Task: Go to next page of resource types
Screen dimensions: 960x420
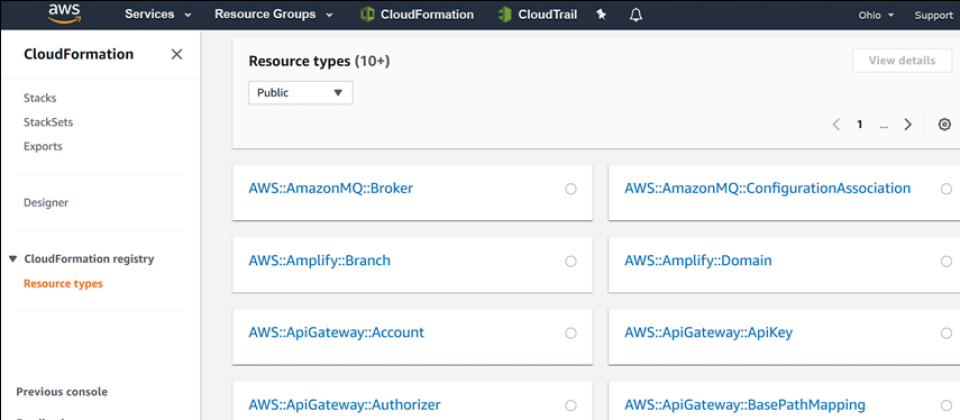Action: (x=908, y=125)
